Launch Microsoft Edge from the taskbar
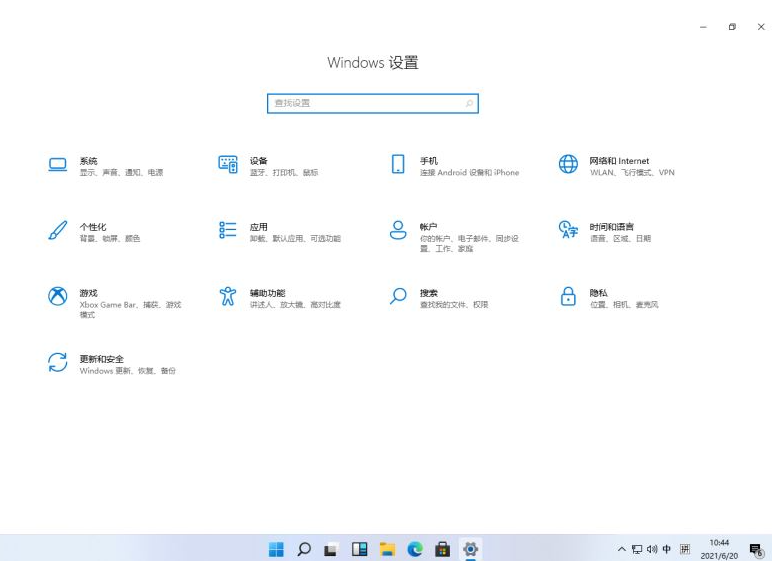The image size is (776, 561). point(414,549)
